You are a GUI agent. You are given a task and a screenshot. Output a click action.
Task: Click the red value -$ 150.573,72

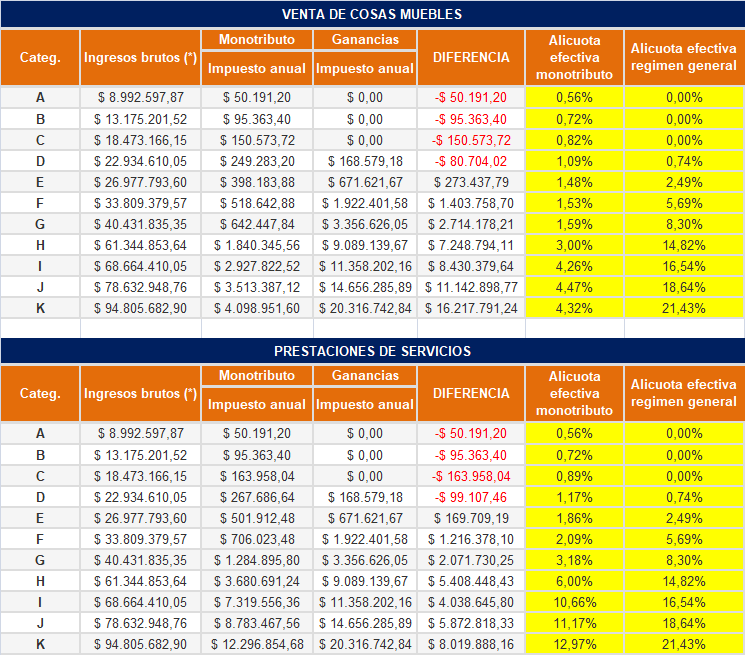(x=471, y=141)
